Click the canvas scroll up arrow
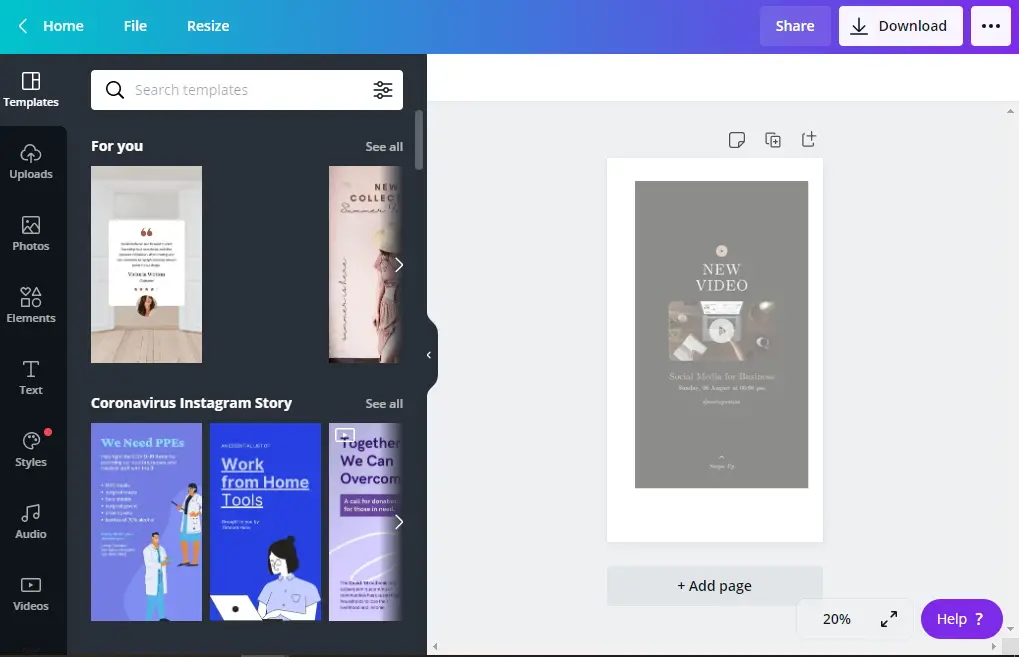This screenshot has width=1019, height=657. 1010,111
